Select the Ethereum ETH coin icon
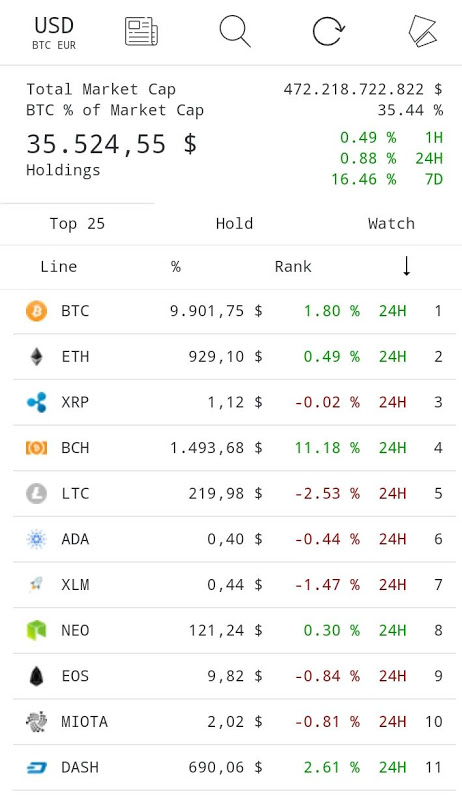Screen dimensions: 462x800 tap(36, 357)
